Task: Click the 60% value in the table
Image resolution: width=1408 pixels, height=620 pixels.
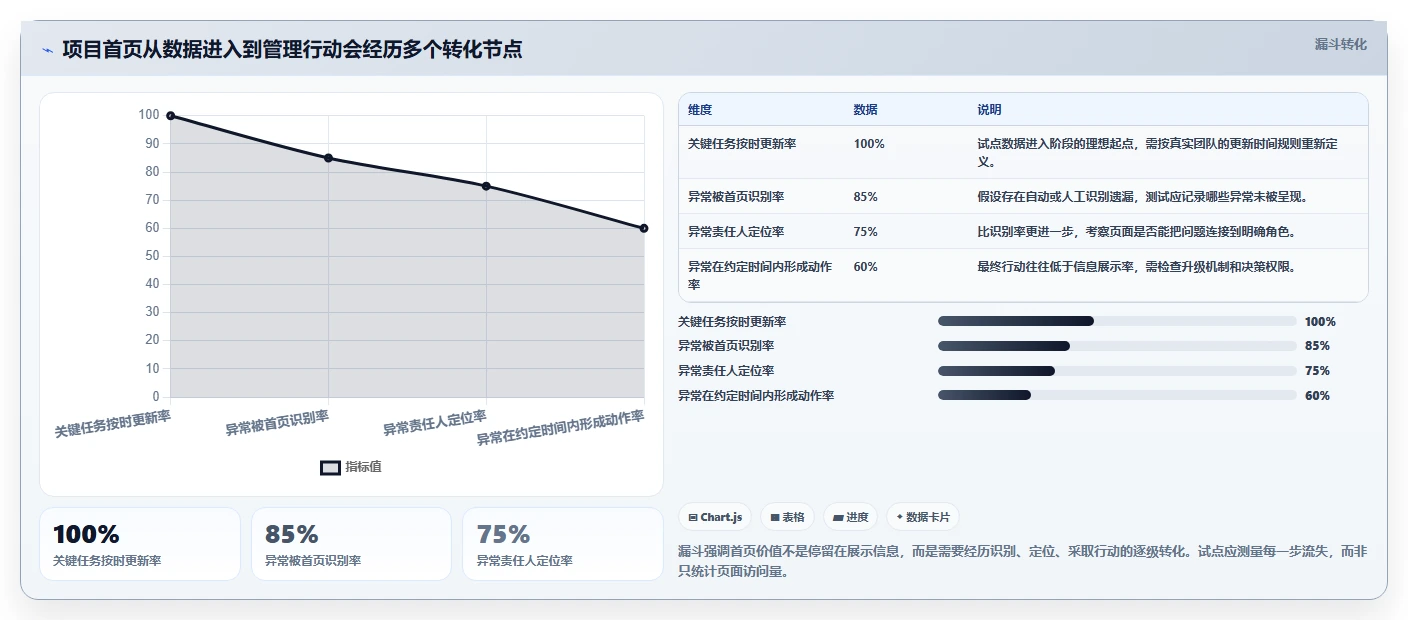Action: [866, 267]
